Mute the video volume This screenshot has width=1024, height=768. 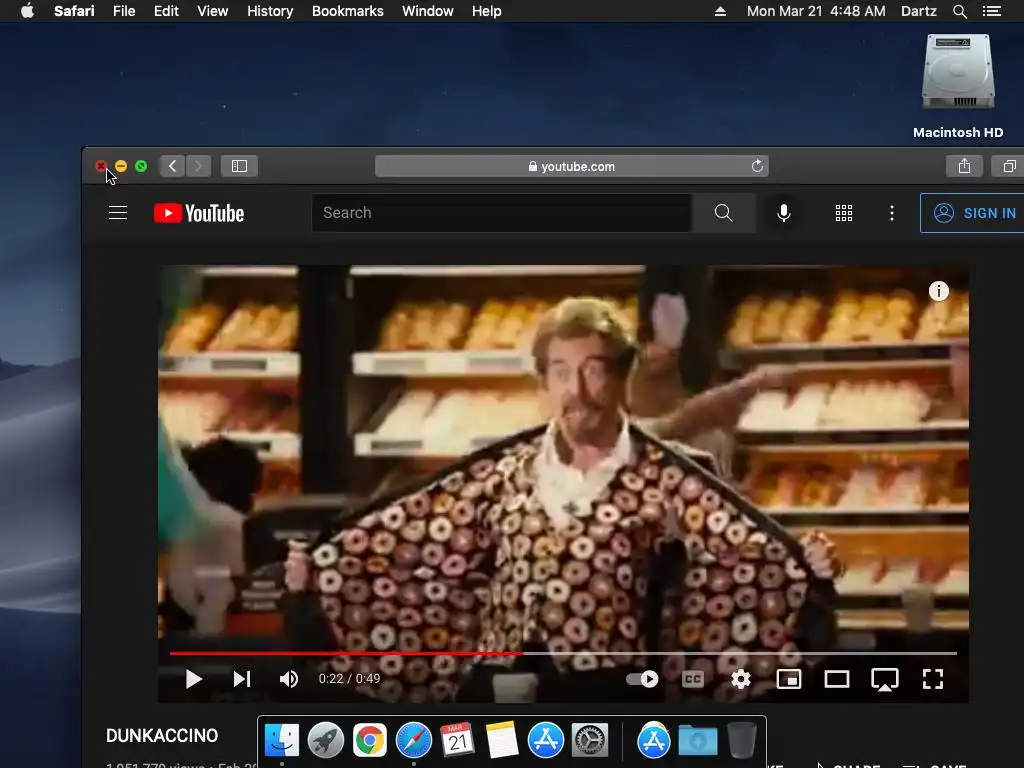(289, 679)
